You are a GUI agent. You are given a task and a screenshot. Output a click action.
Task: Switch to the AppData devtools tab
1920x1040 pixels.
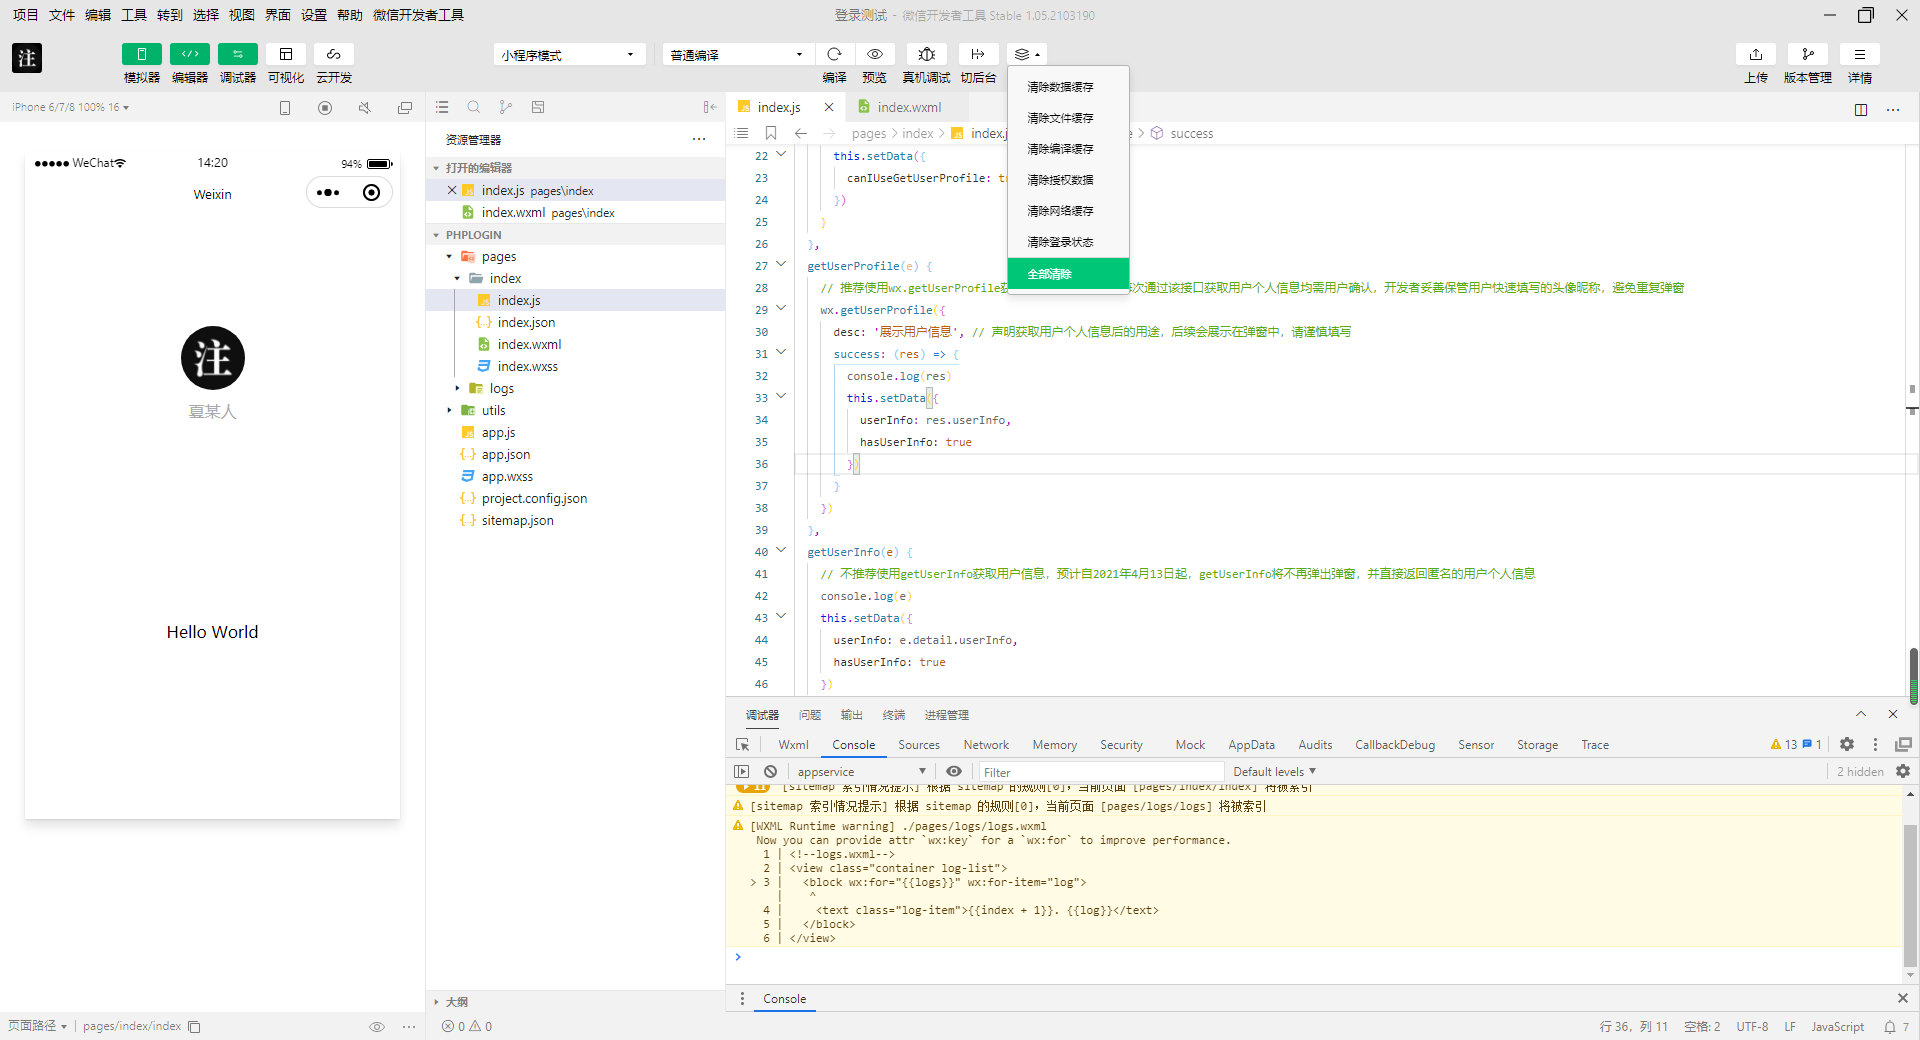[x=1251, y=745]
